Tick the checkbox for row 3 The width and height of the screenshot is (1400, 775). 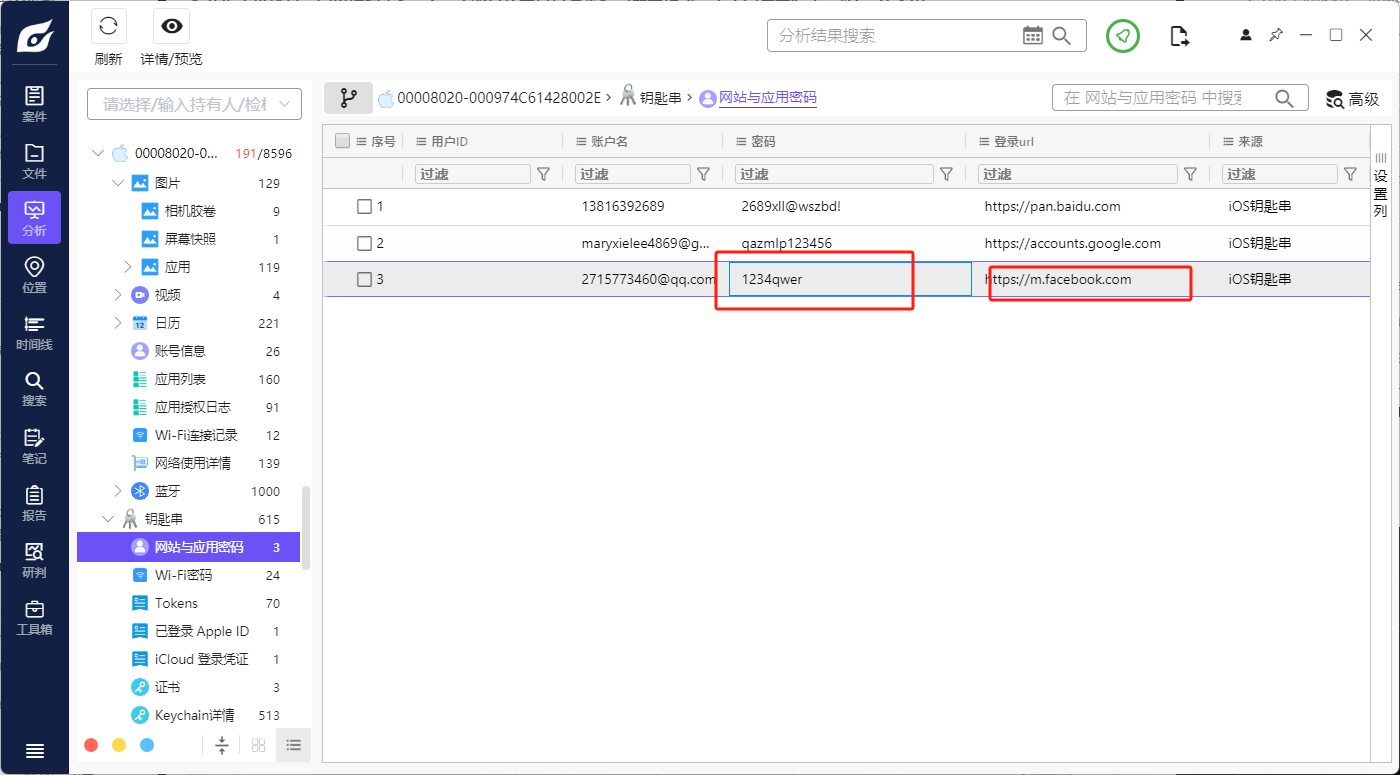coord(365,279)
